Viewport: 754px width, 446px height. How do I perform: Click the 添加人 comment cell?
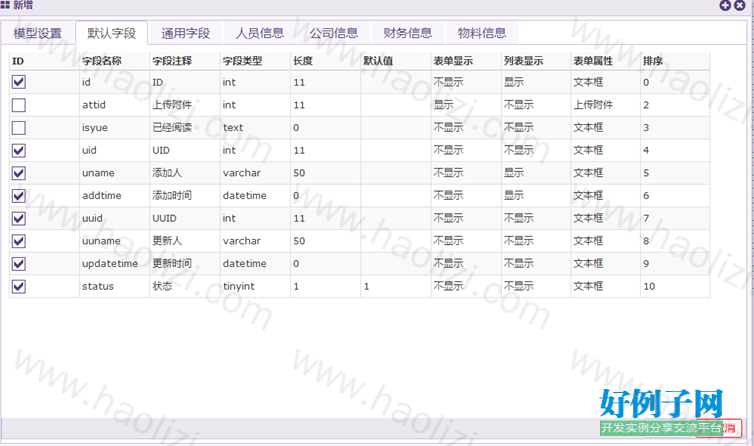tap(185, 173)
